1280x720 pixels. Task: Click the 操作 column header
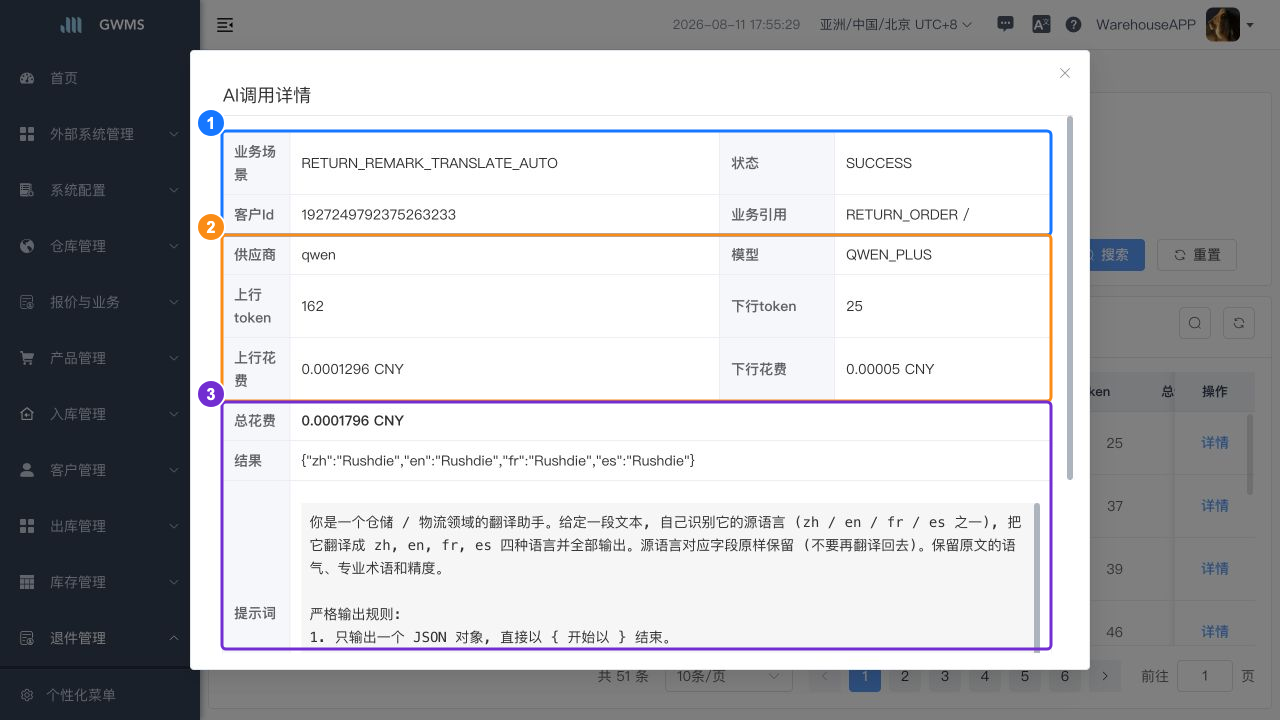pos(1215,392)
